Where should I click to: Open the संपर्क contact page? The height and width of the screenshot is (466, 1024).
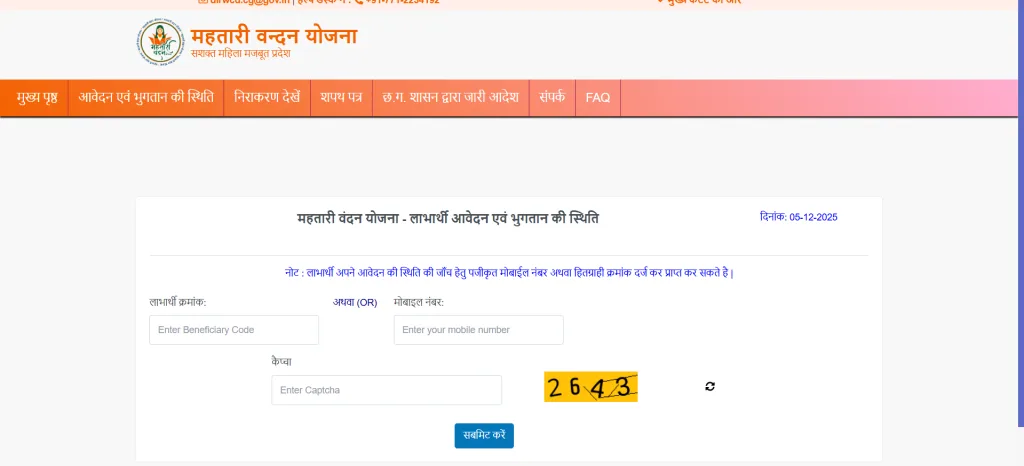pos(552,98)
